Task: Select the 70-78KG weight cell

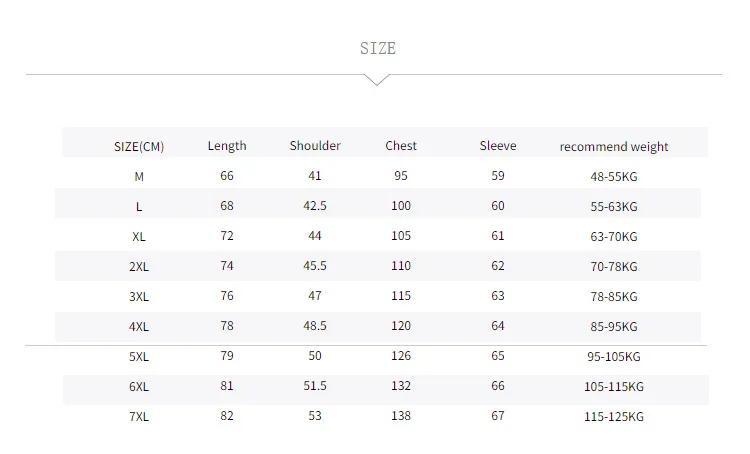Action: tap(614, 266)
